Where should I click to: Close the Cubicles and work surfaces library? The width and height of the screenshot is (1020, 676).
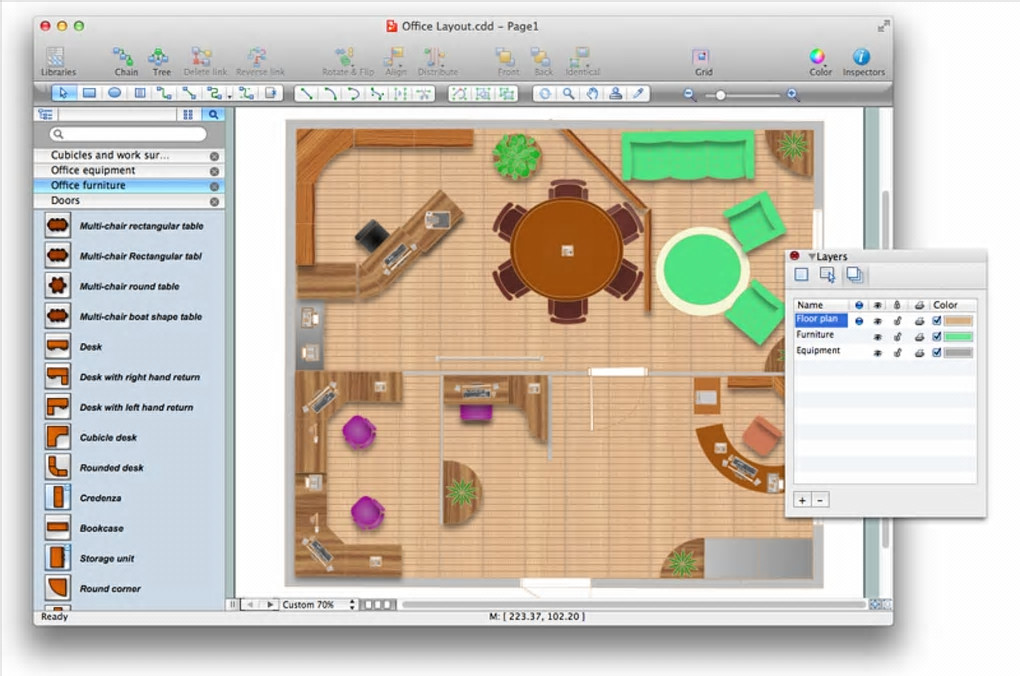pos(214,156)
